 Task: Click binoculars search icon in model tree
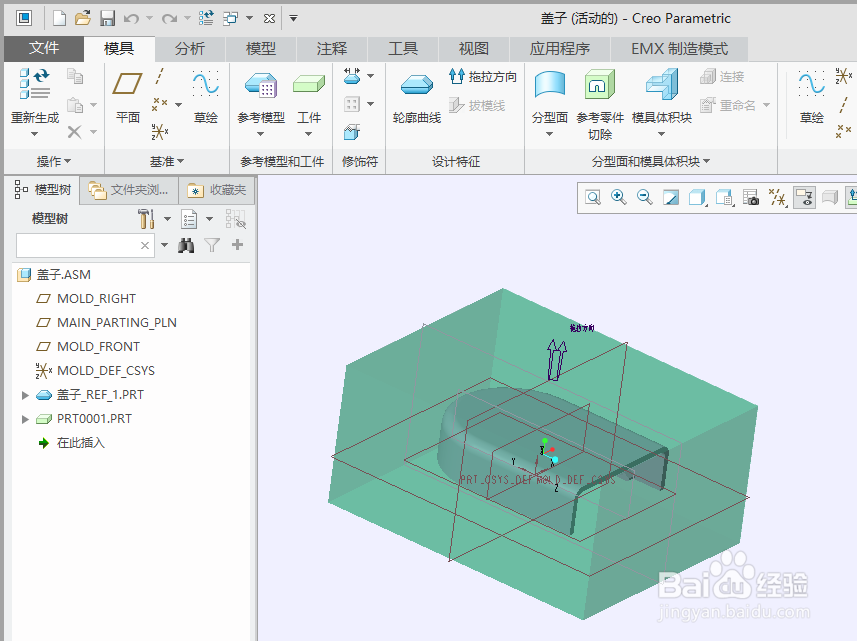coord(186,245)
